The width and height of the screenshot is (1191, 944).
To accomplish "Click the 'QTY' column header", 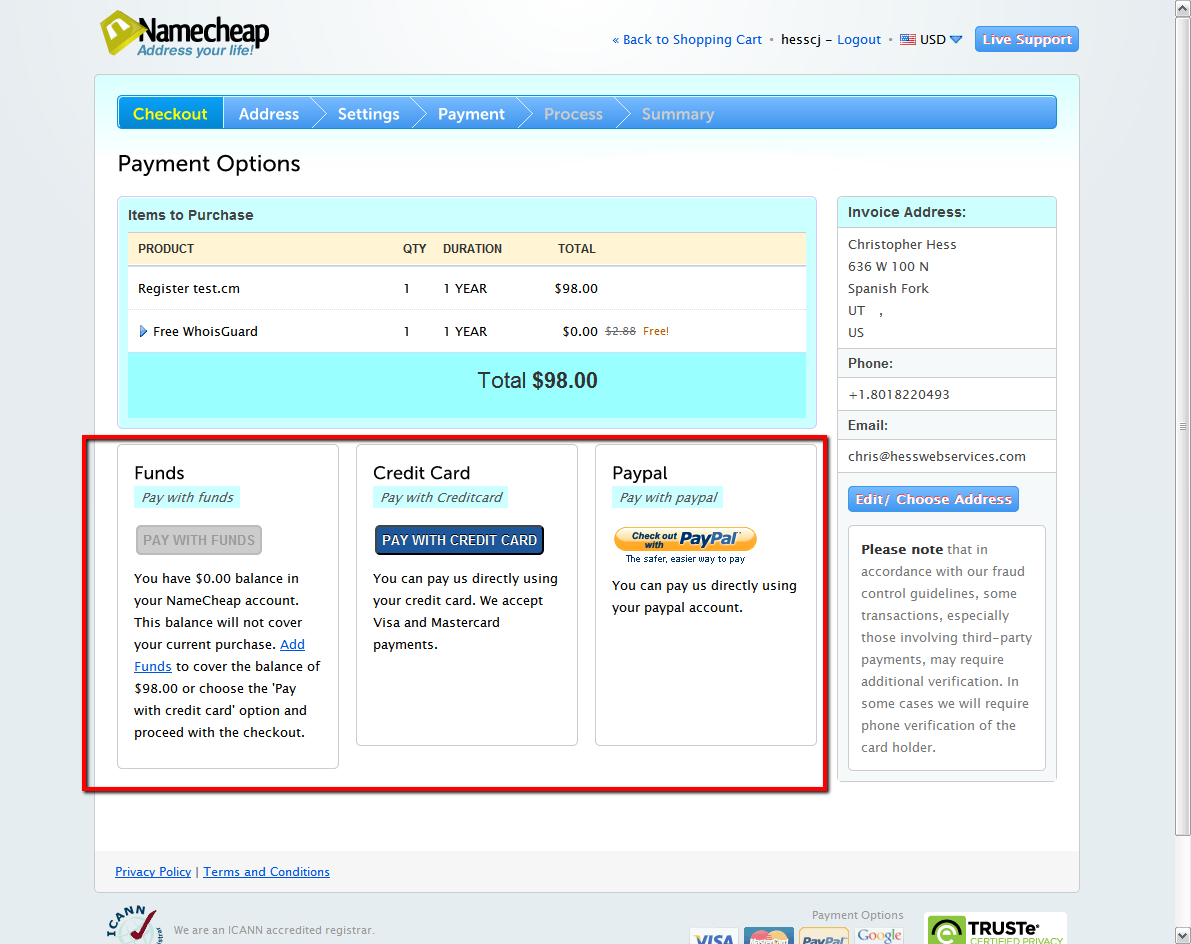I will [414, 249].
